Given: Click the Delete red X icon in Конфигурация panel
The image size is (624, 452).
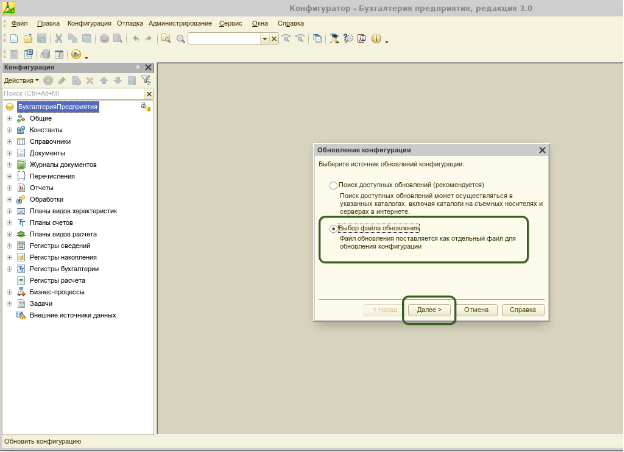Looking at the screenshot, I should 90,80.
